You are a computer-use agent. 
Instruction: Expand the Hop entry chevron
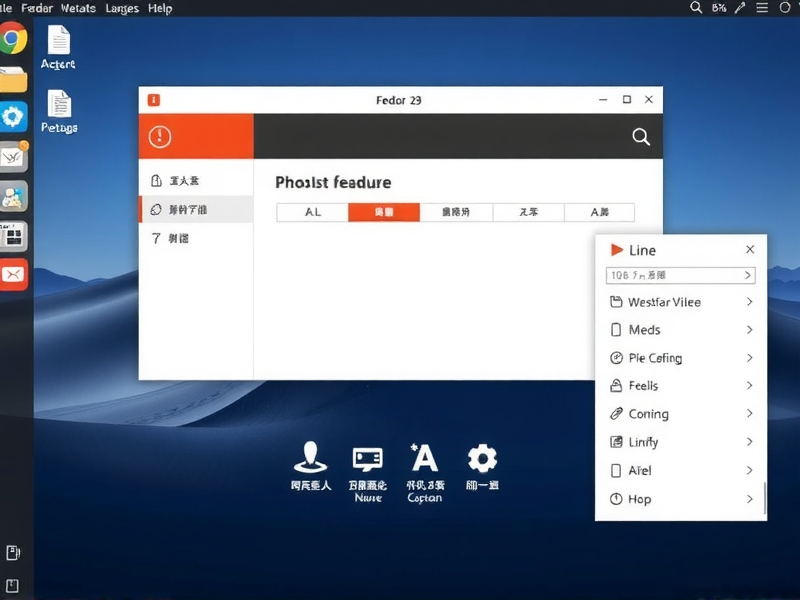pyautogui.click(x=749, y=499)
